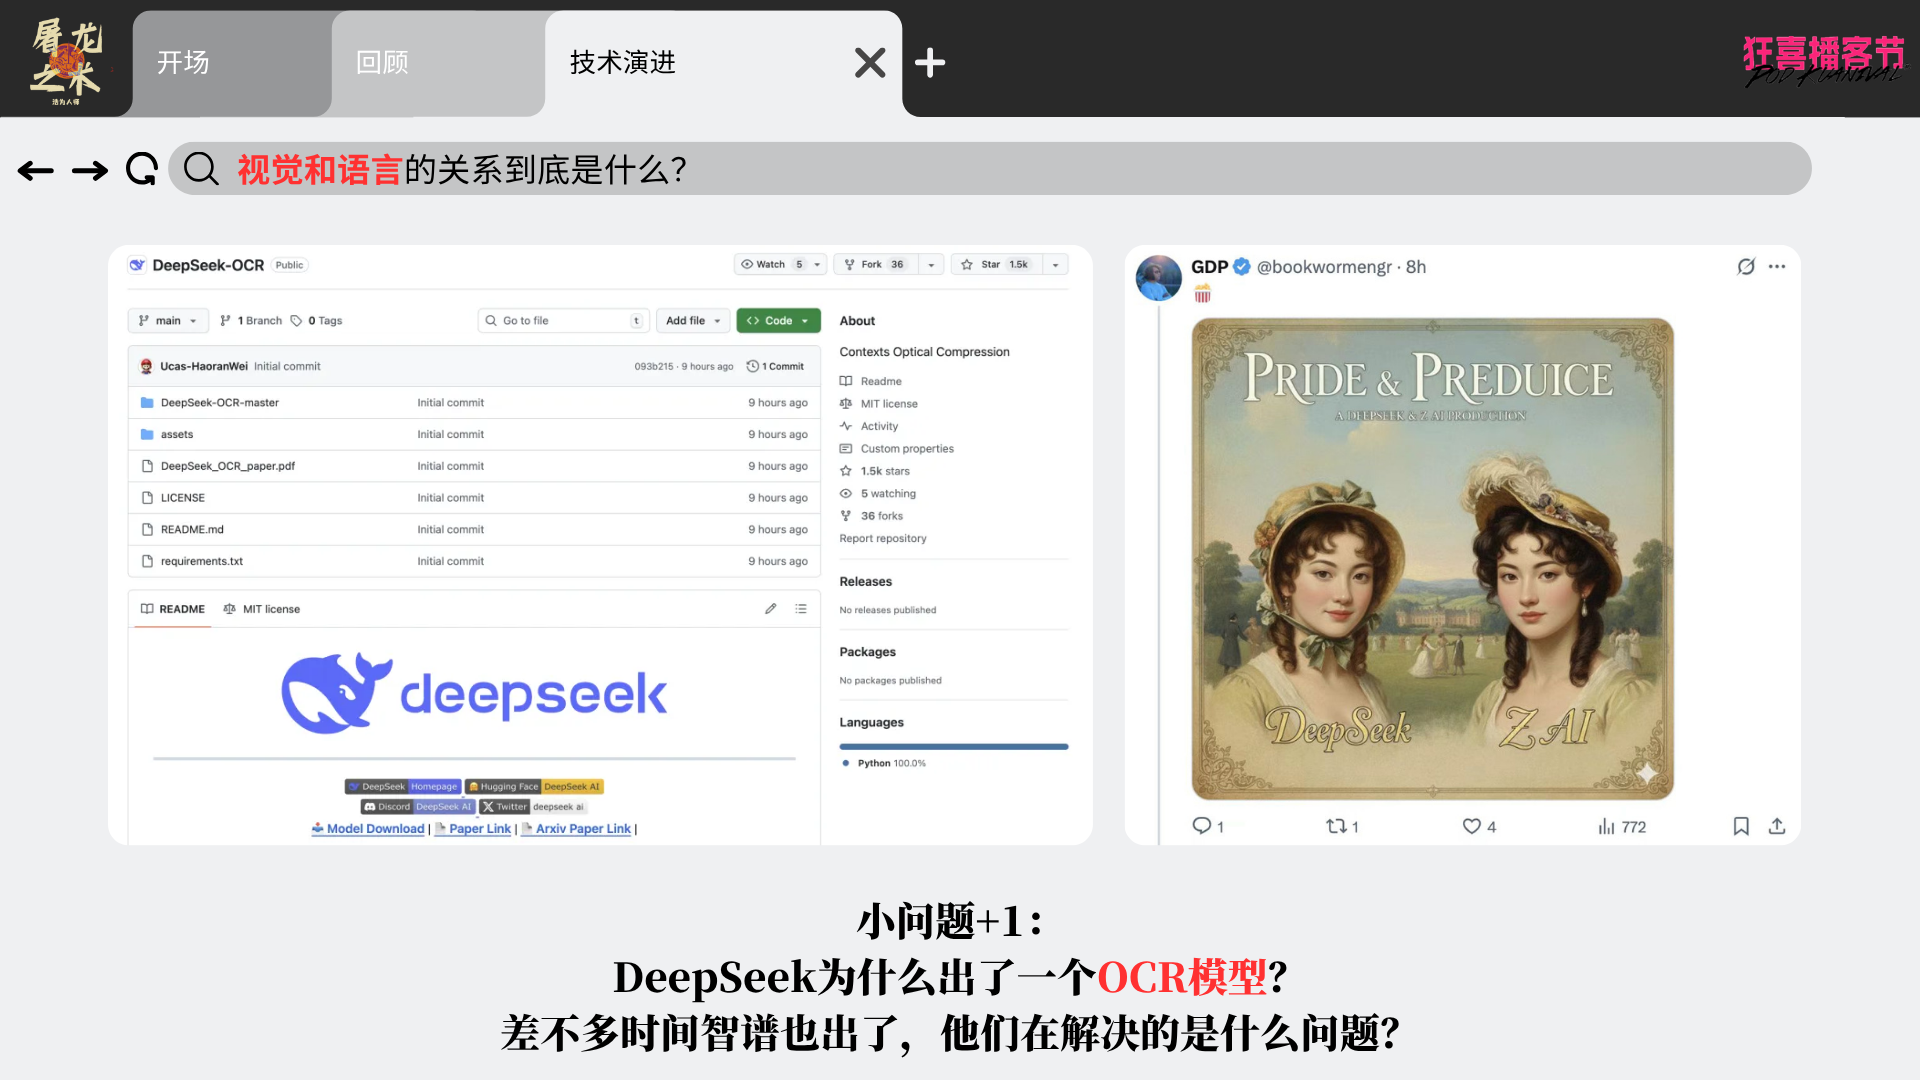1920x1080 pixels.
Task: Star the DeepSeek-OCR repository
Action: point(990,265)
